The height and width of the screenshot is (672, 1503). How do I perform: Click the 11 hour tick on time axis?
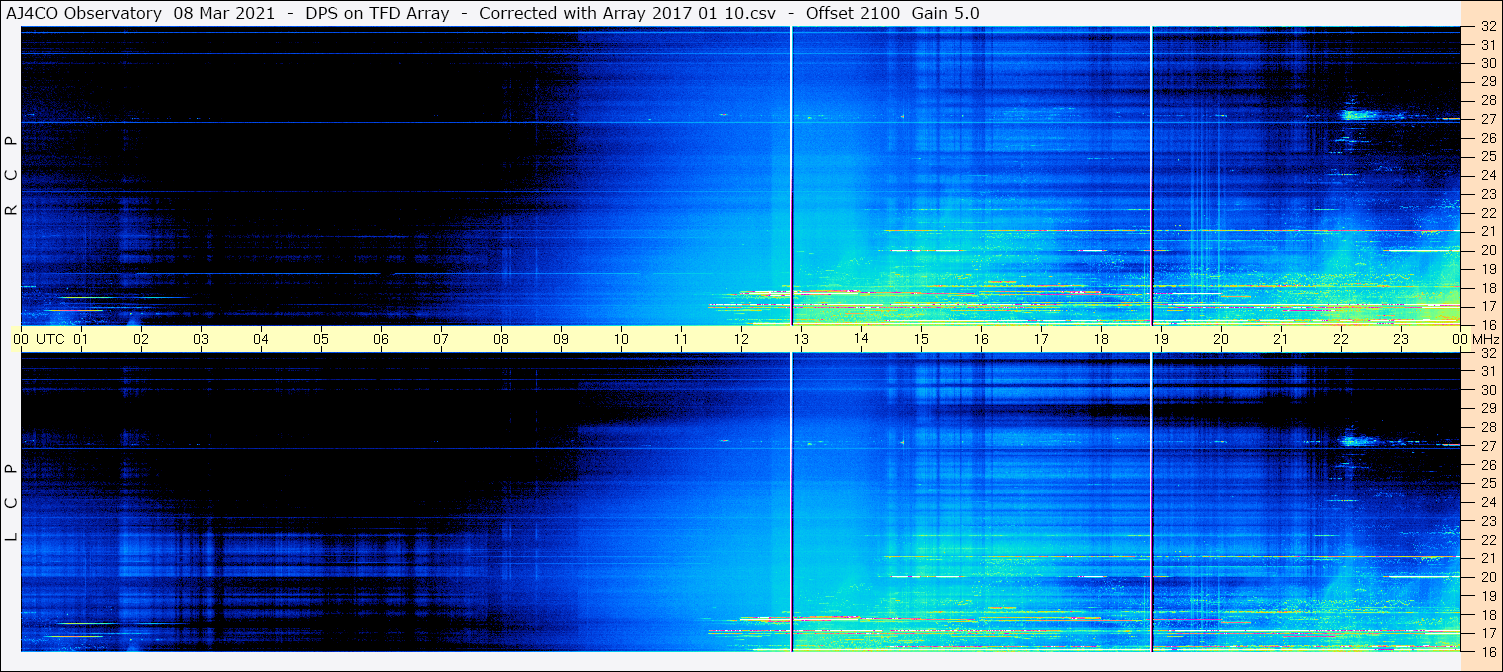point(681,339)
